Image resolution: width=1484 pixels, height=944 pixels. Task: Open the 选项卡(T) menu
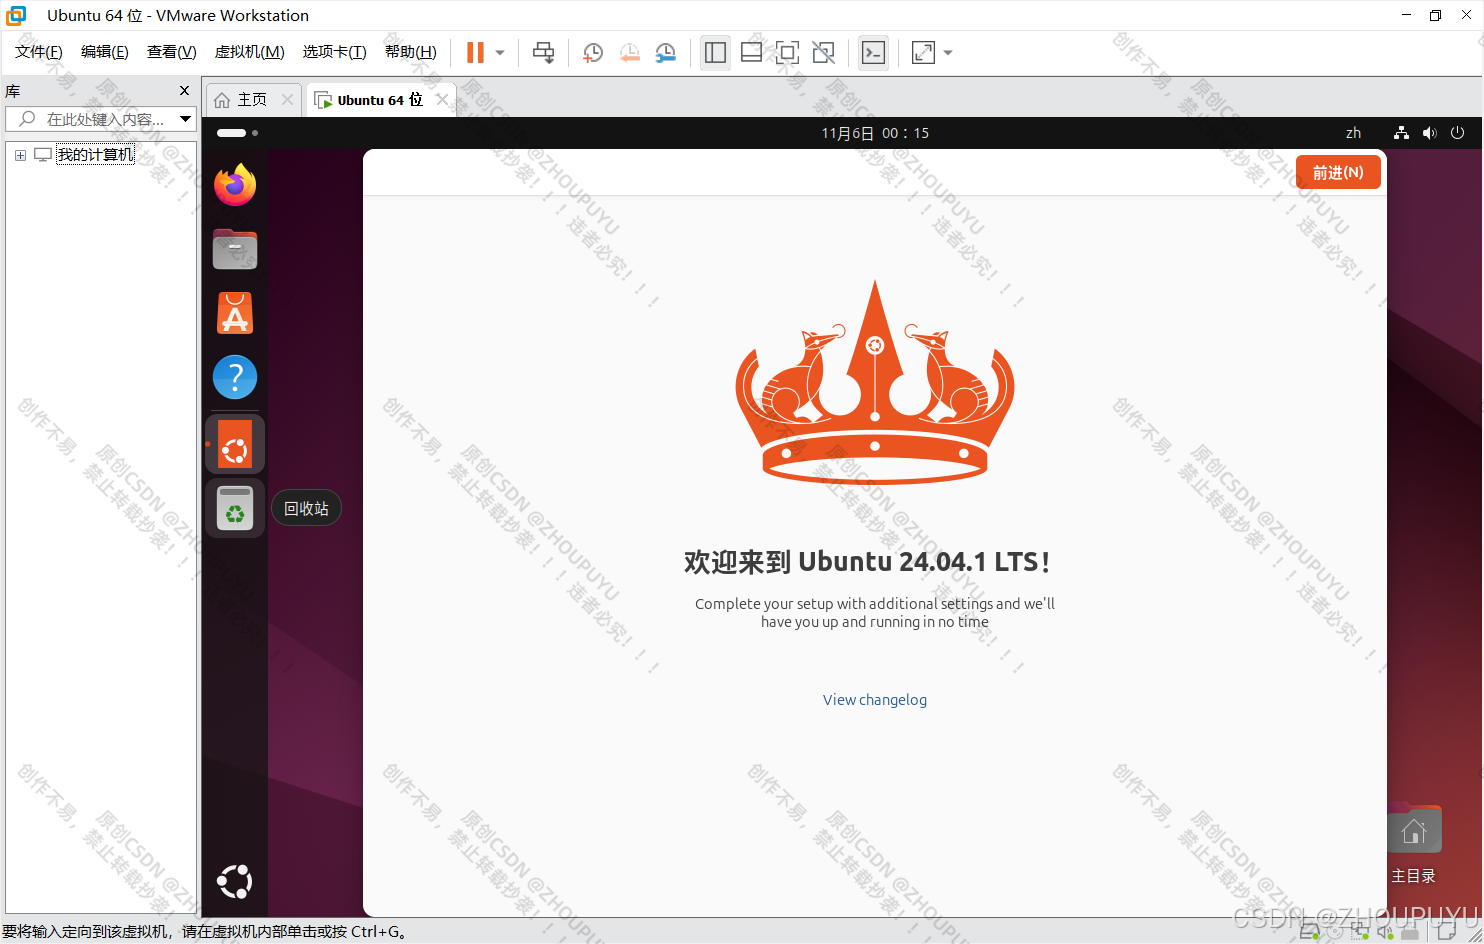[x=334, y=52]
